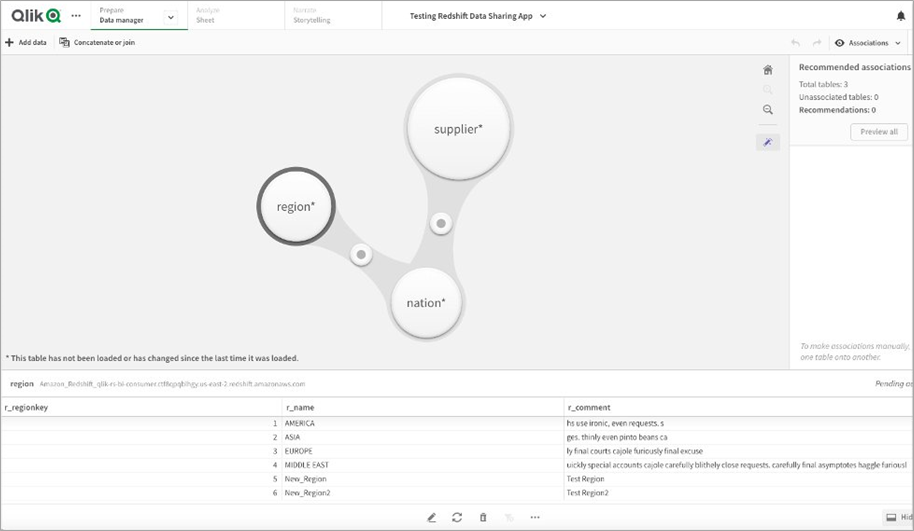This screenshot has height=531, width=914.
Task: Open the Qlik logo home
Action: [x=36, y=16]
